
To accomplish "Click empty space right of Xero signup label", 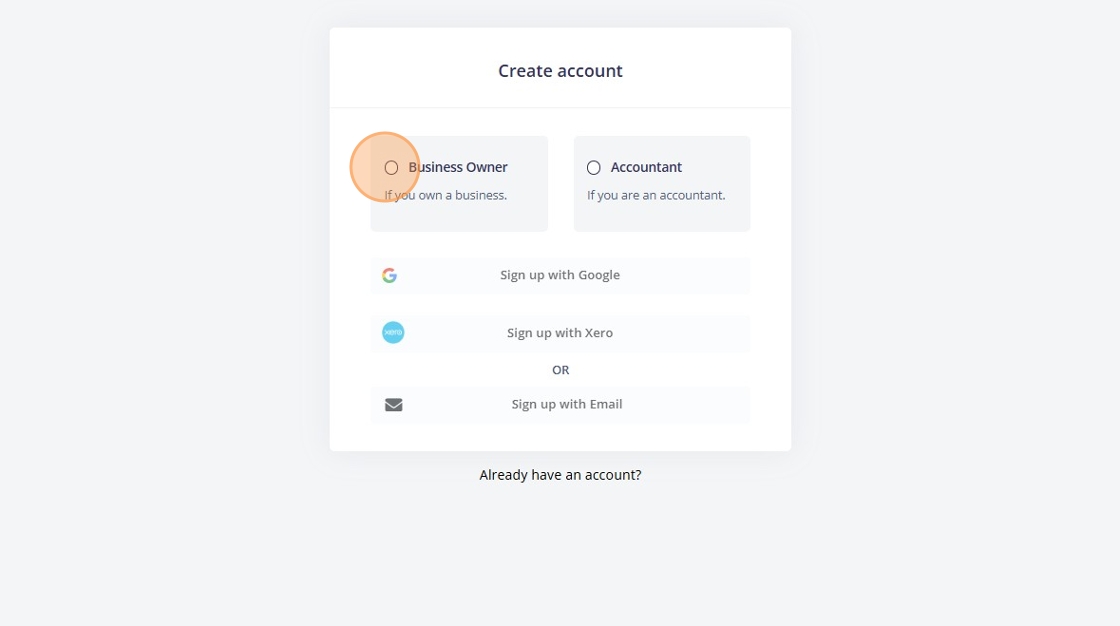I will pos(681,332).
